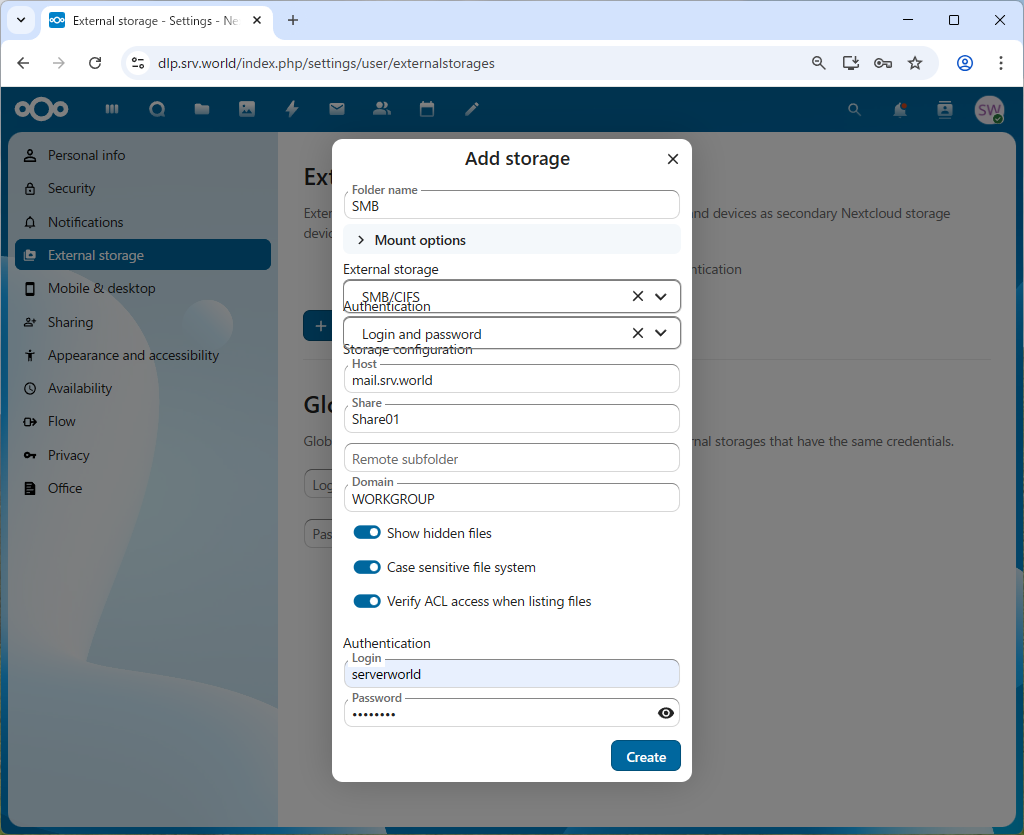1024x835 pixels.
Task: Click the Nextcloud unified search icon
Action: (x=854, y=110)
